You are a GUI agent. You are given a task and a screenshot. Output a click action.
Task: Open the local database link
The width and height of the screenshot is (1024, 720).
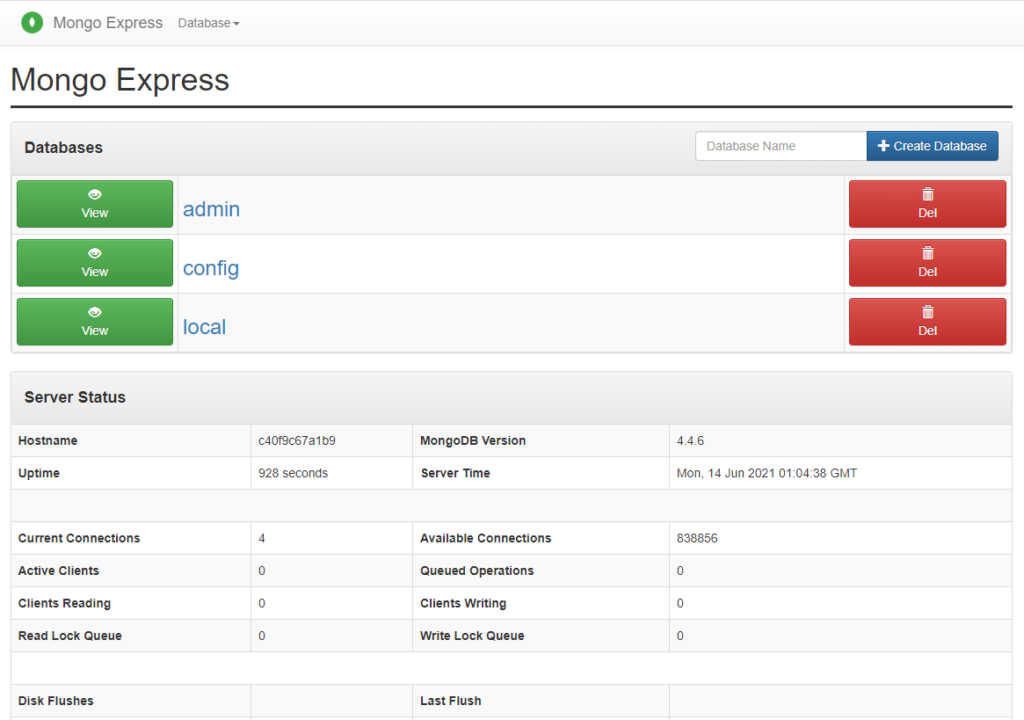(204, 327)
